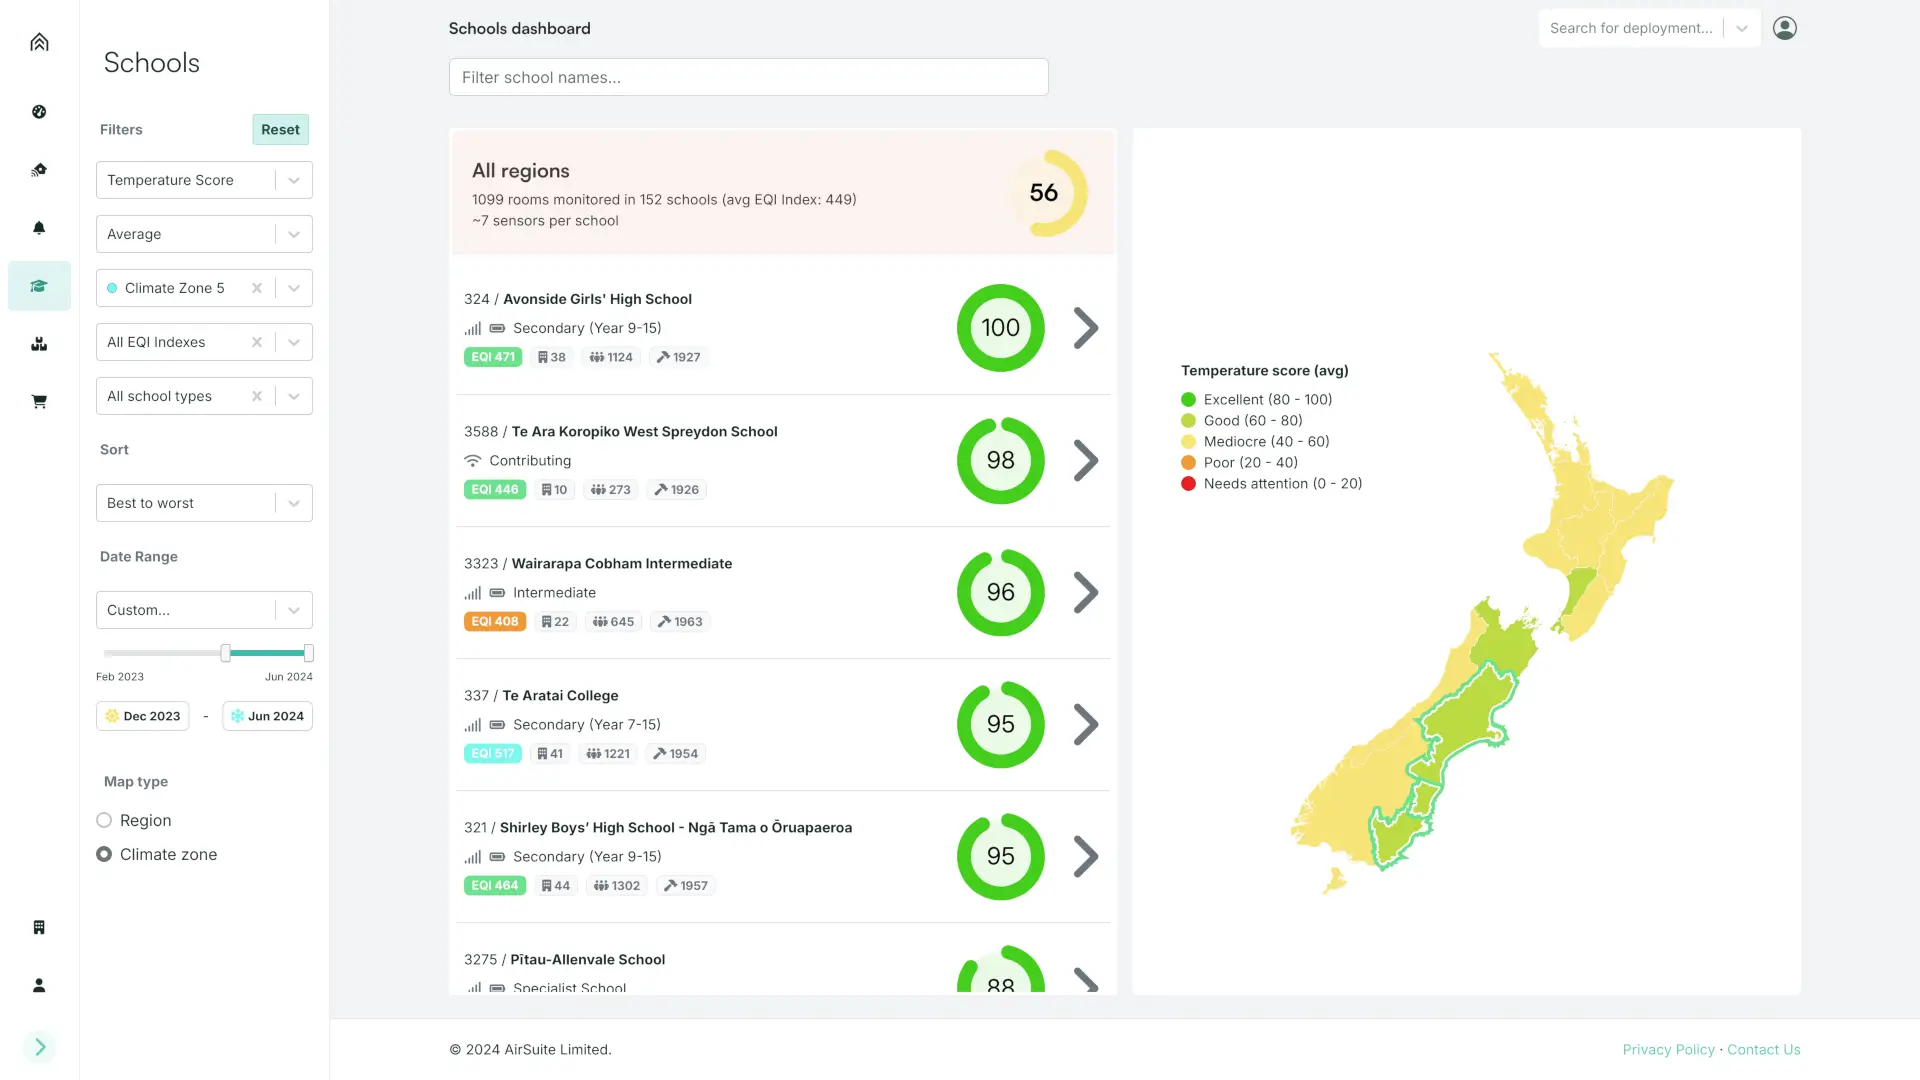The width and height of the screenshot is (1920, 1080).
Task: Select the Climate zone map type
Action: 104,855
